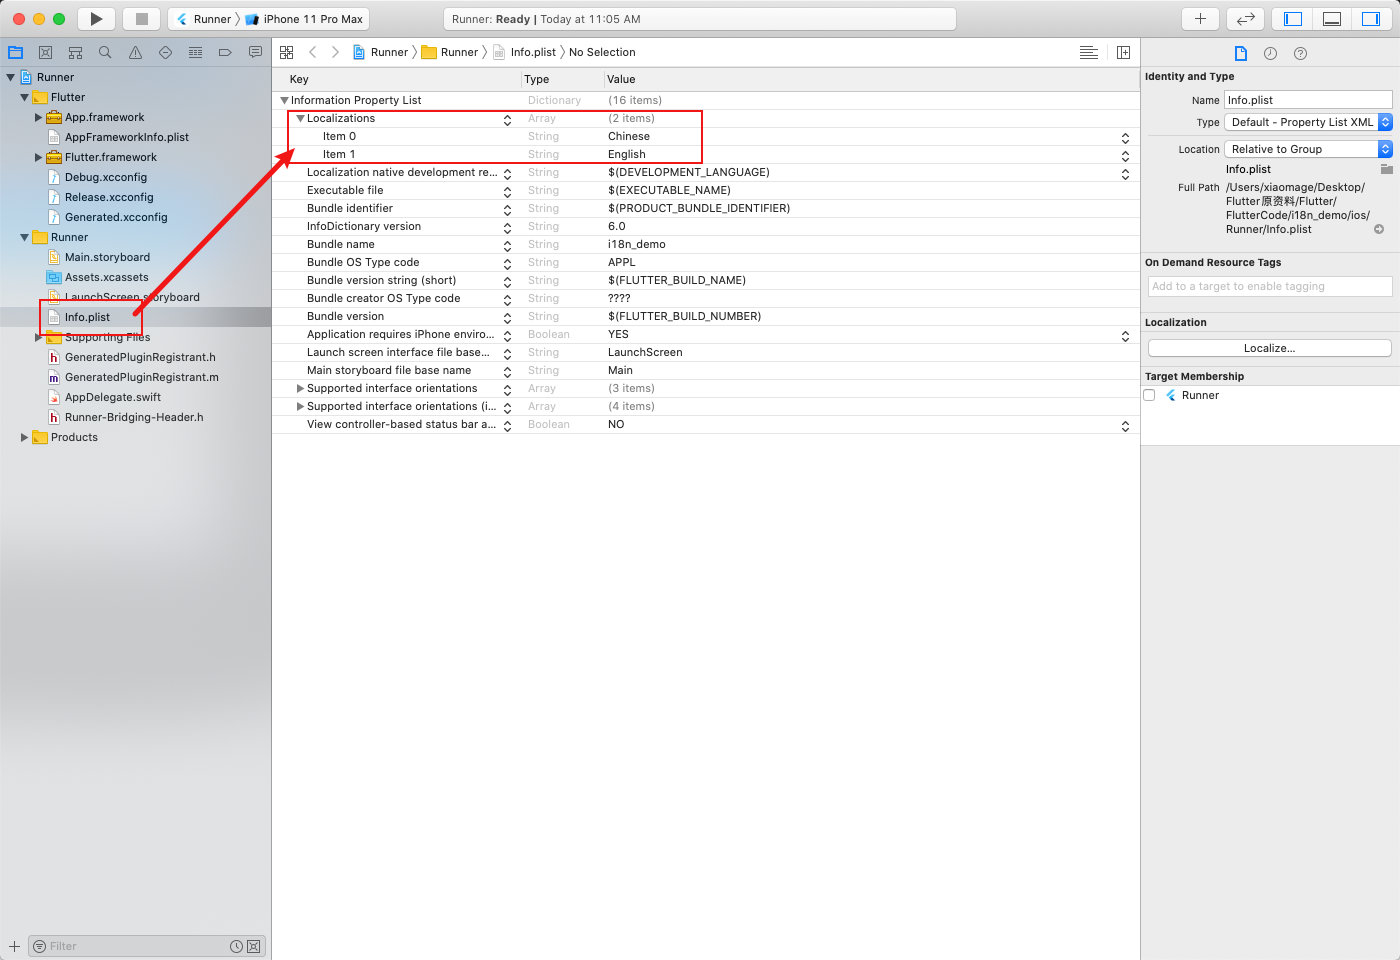Expand the Products group

25,437
